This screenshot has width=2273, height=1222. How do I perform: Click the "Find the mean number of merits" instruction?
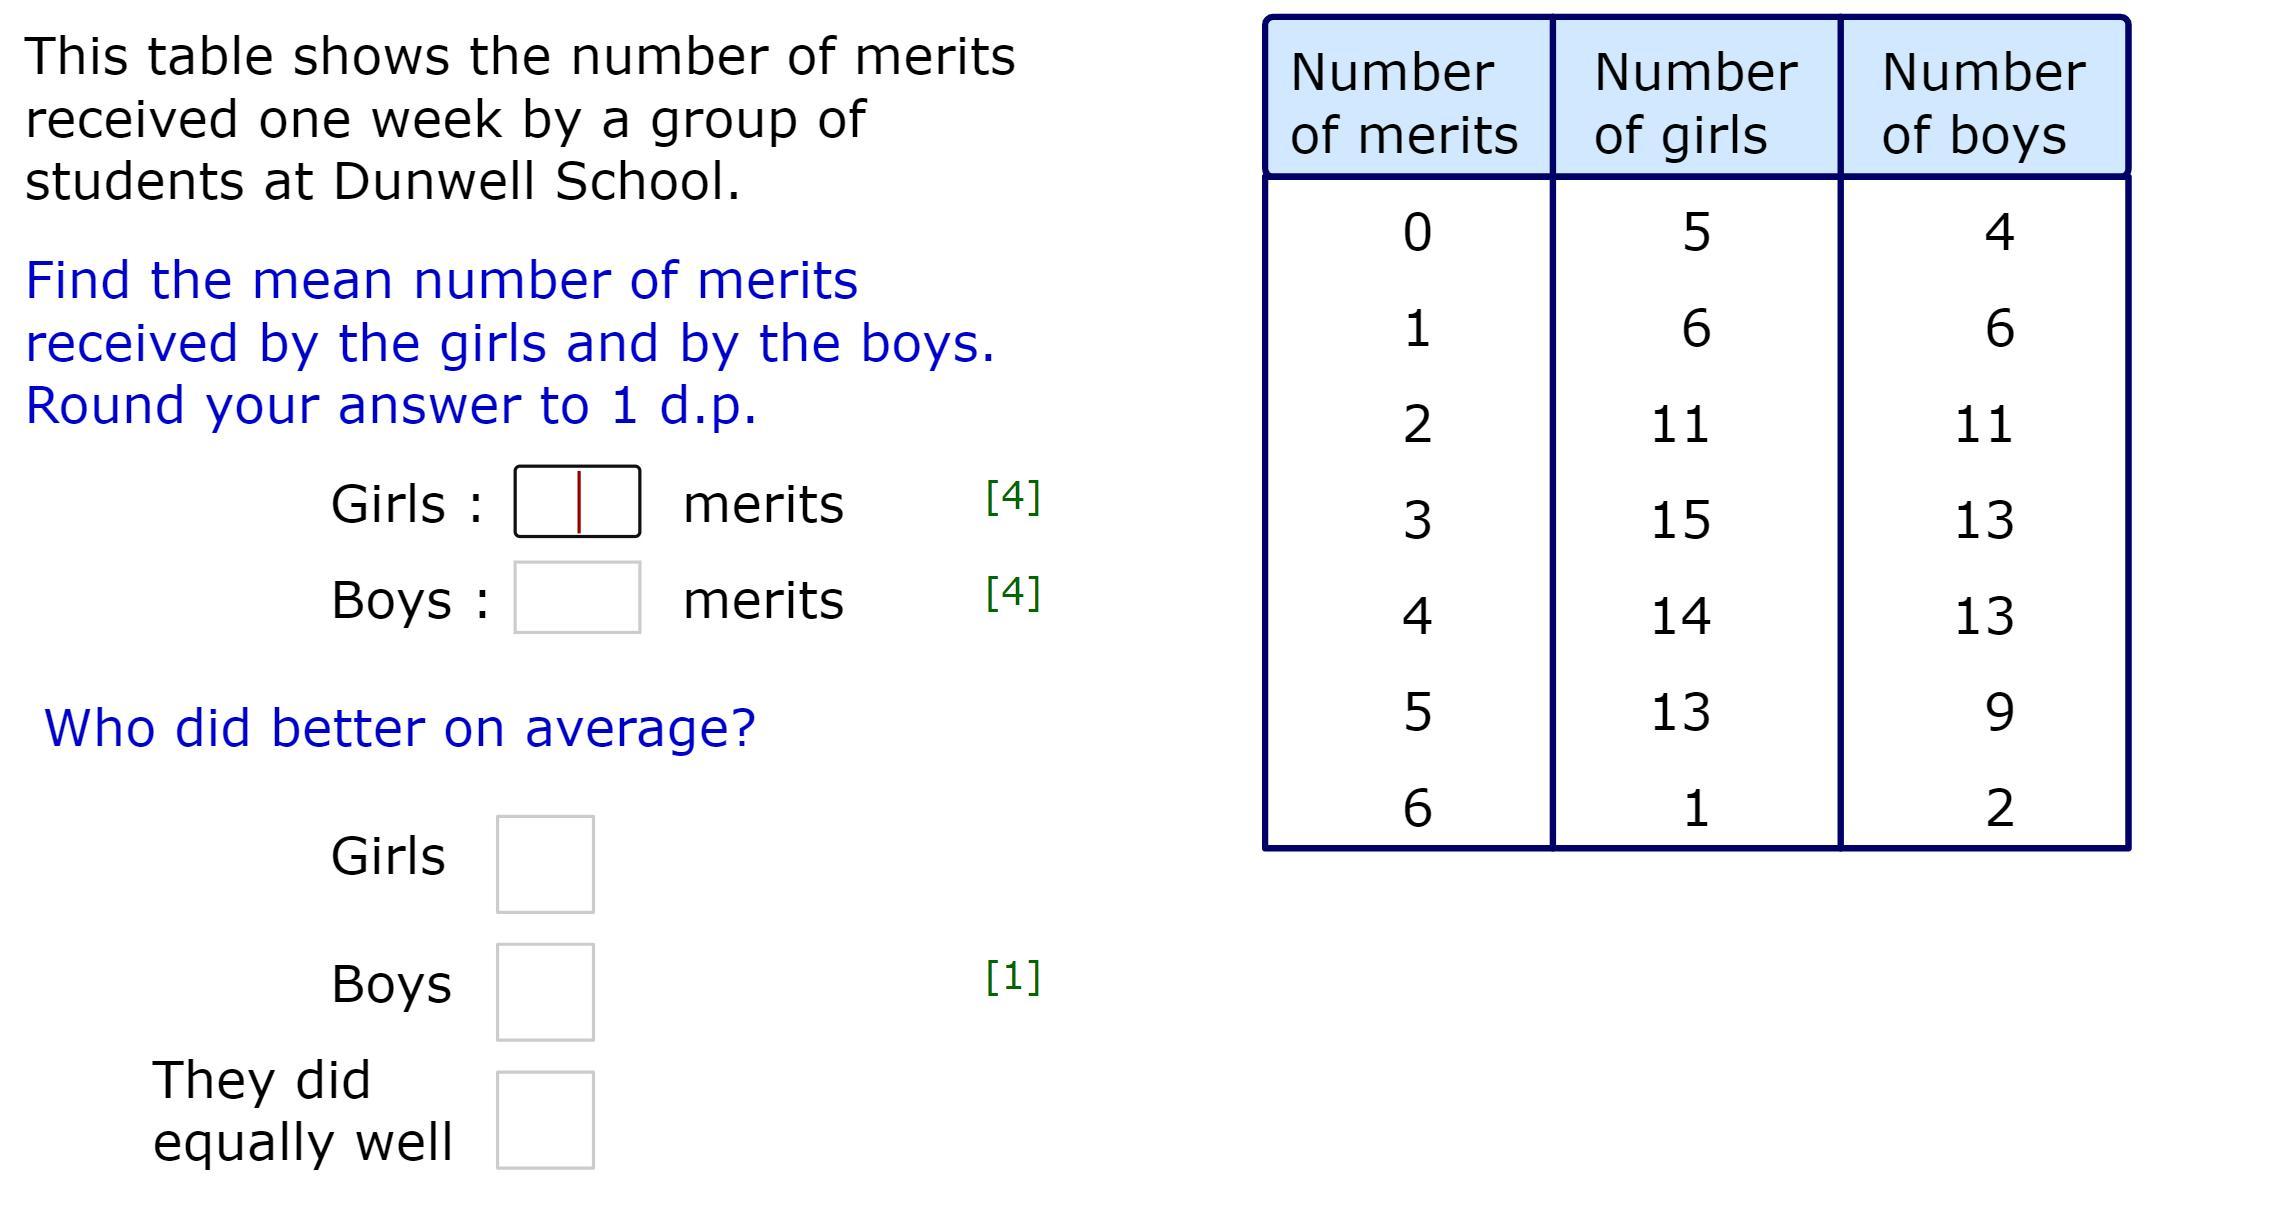[441, 281]
